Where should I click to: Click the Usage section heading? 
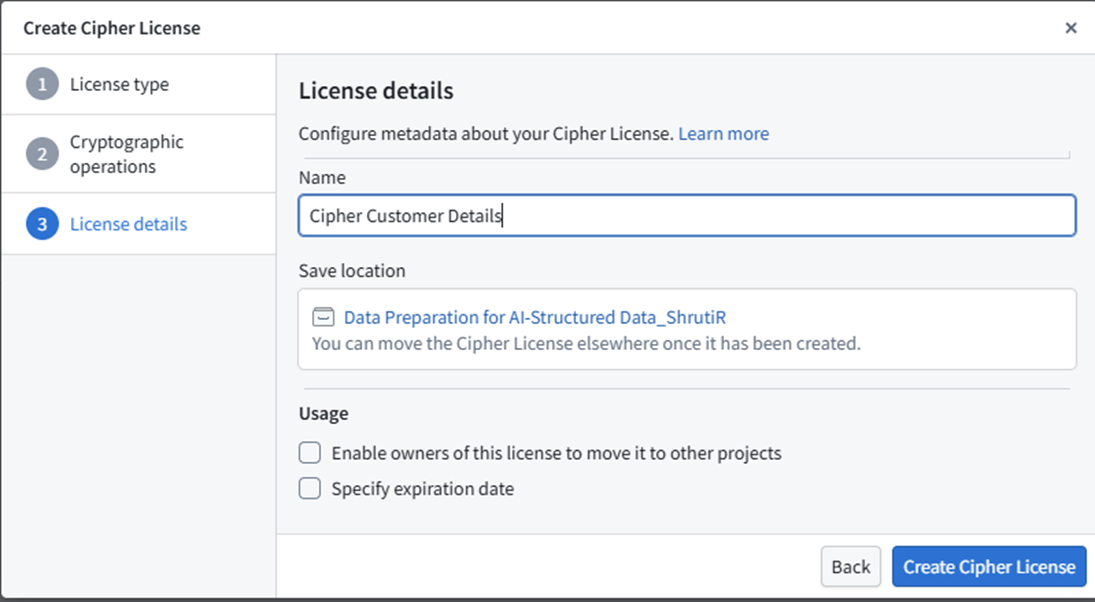[x=323, y=413]
